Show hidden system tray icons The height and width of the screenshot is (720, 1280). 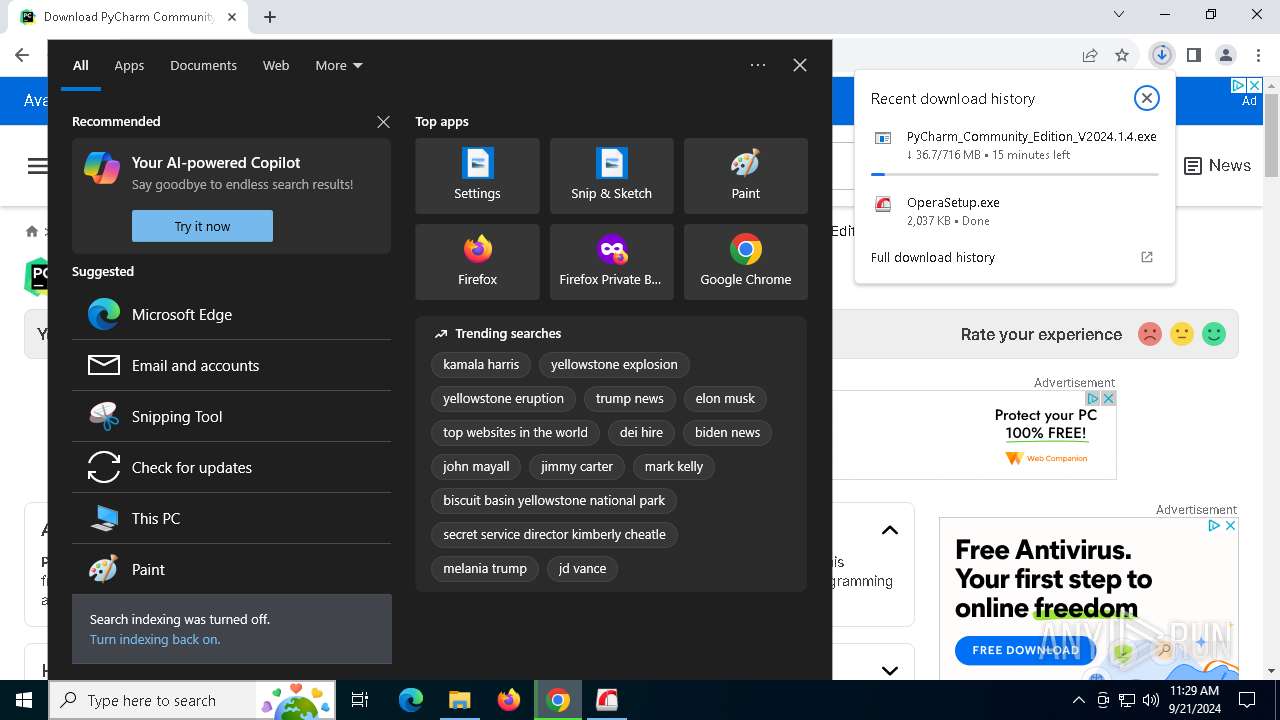point(1078,700)
